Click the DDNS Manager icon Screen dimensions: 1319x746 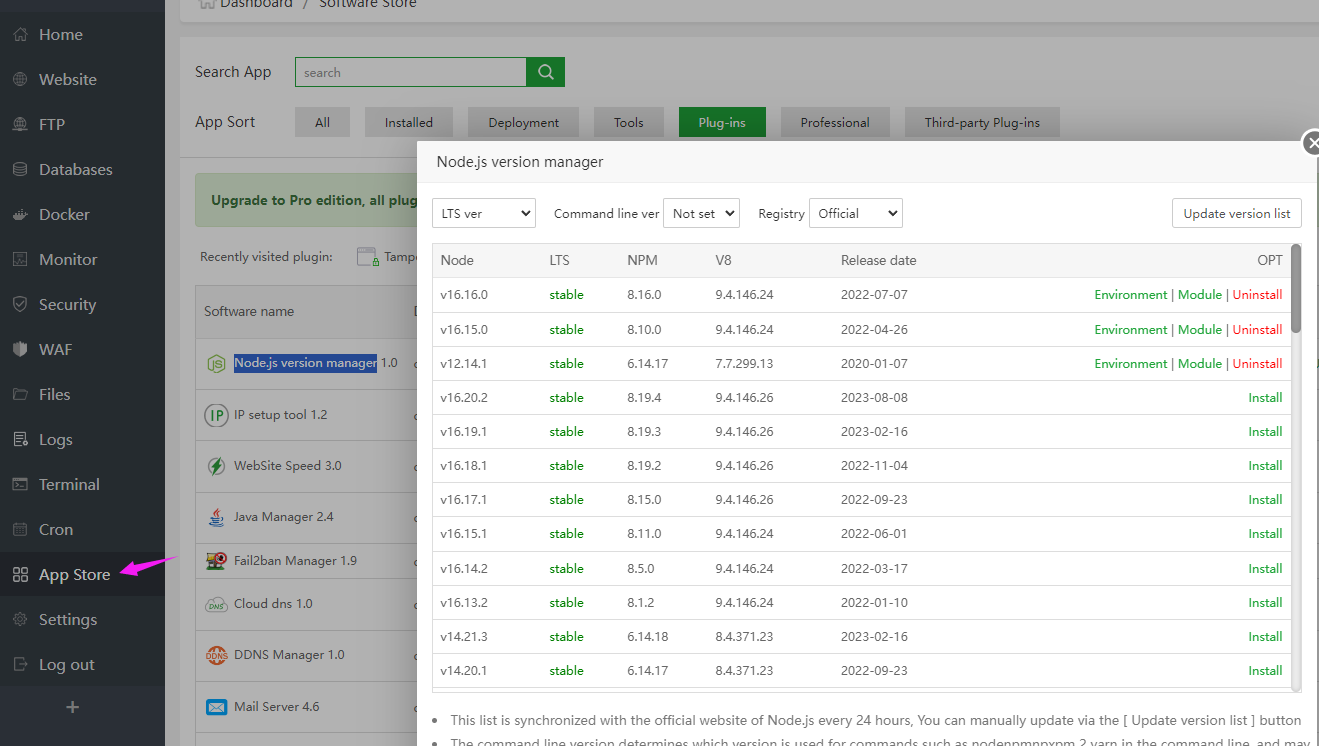216,655
